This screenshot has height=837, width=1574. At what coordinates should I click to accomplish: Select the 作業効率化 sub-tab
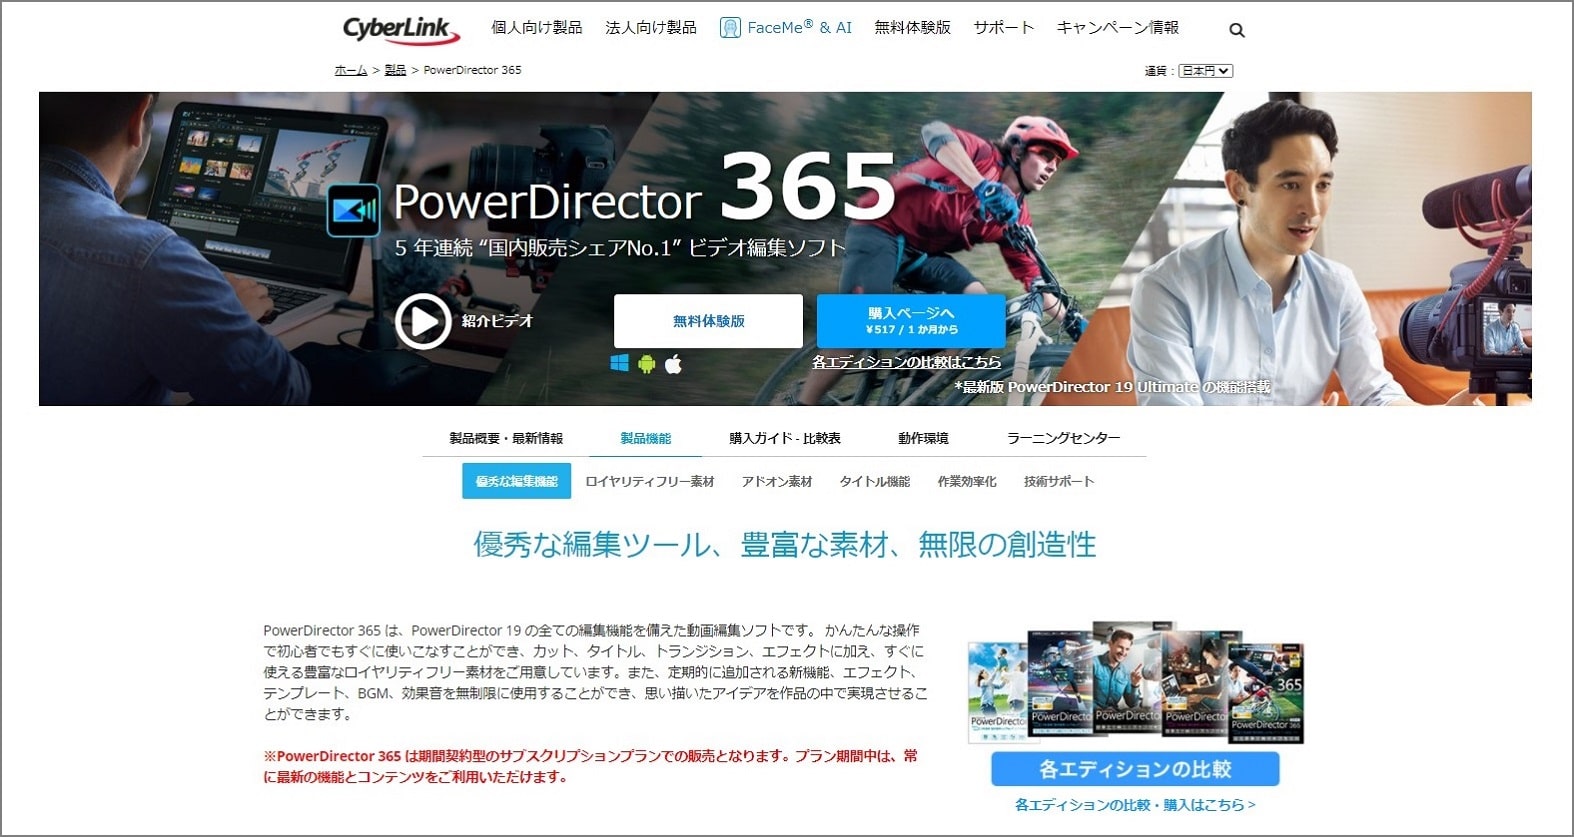(x=967, y=481)
